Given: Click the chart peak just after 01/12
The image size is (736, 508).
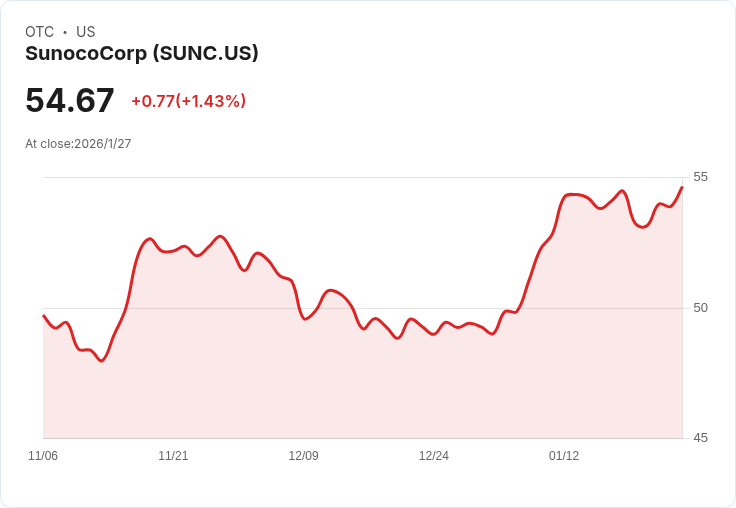Looking at the screenshot, I should point(574,194).
